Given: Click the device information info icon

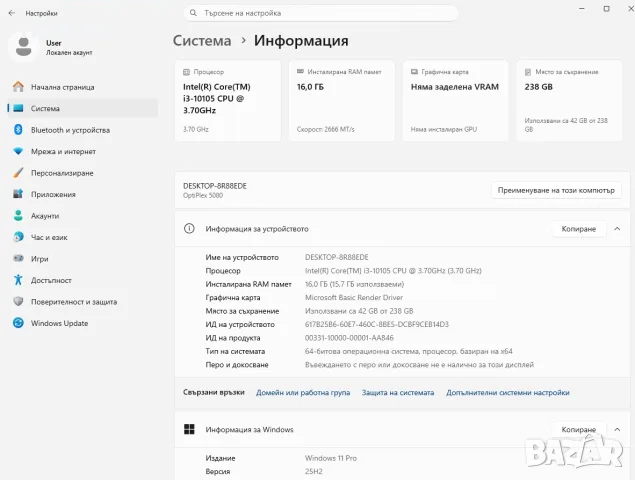Looking at the screenshot, I should tap(189, 228).
